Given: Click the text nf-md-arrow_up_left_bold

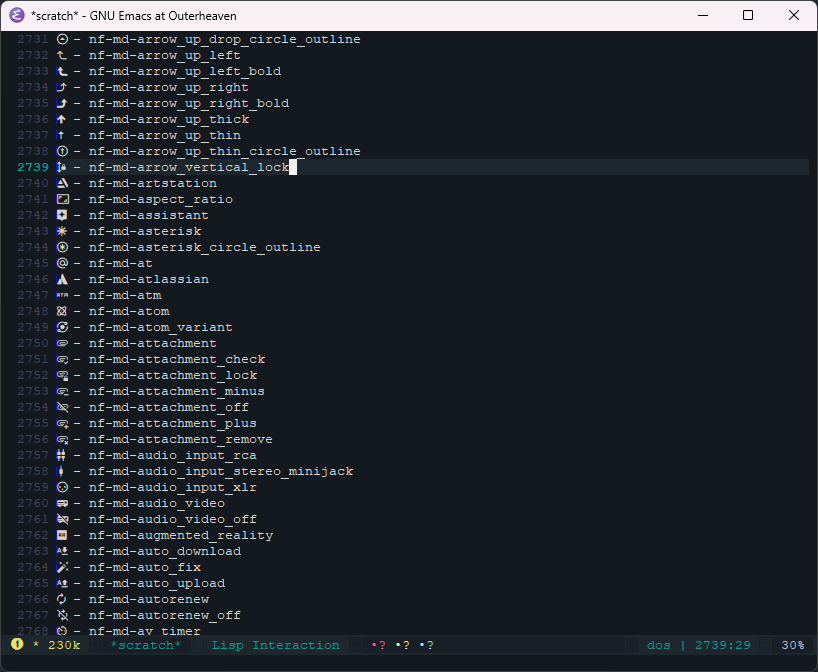Looking at the screenshot, I should [x=185, y=71].
